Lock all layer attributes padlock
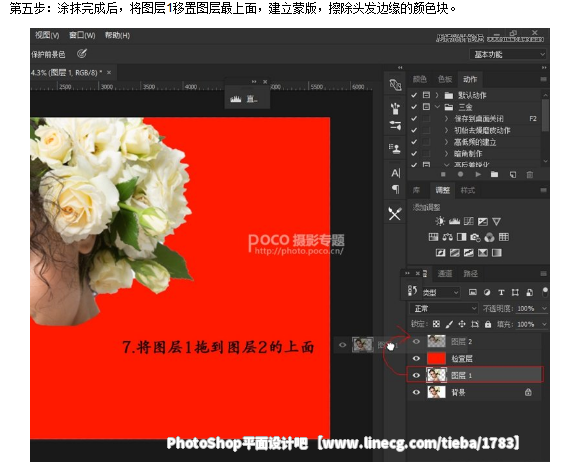 point(488,324)
